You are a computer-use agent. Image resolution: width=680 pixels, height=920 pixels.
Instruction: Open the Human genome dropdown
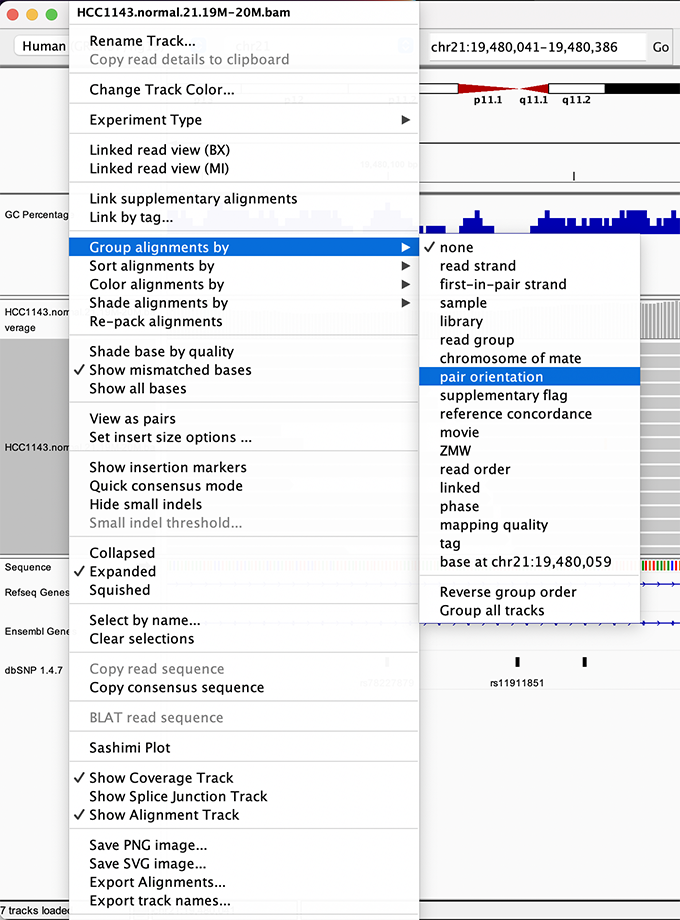coord(42,47)
